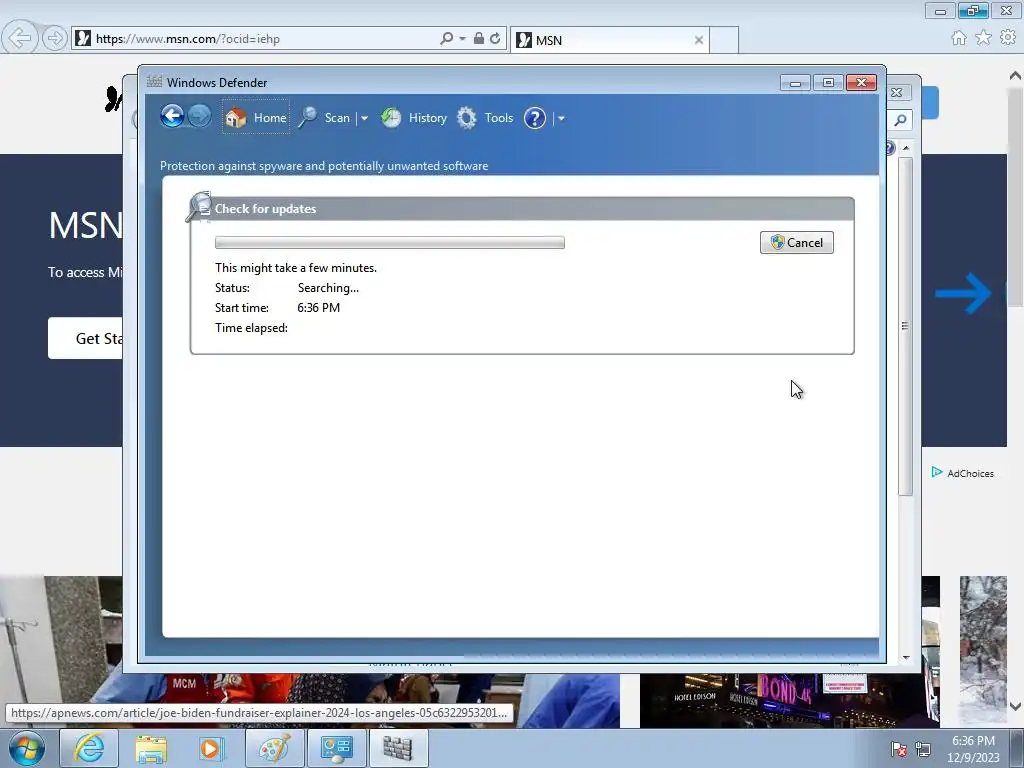Click the background window scrollbar up arrow
Image resolution: width=1024 pixels, height=768 pixels.
[x=906, y=148]
